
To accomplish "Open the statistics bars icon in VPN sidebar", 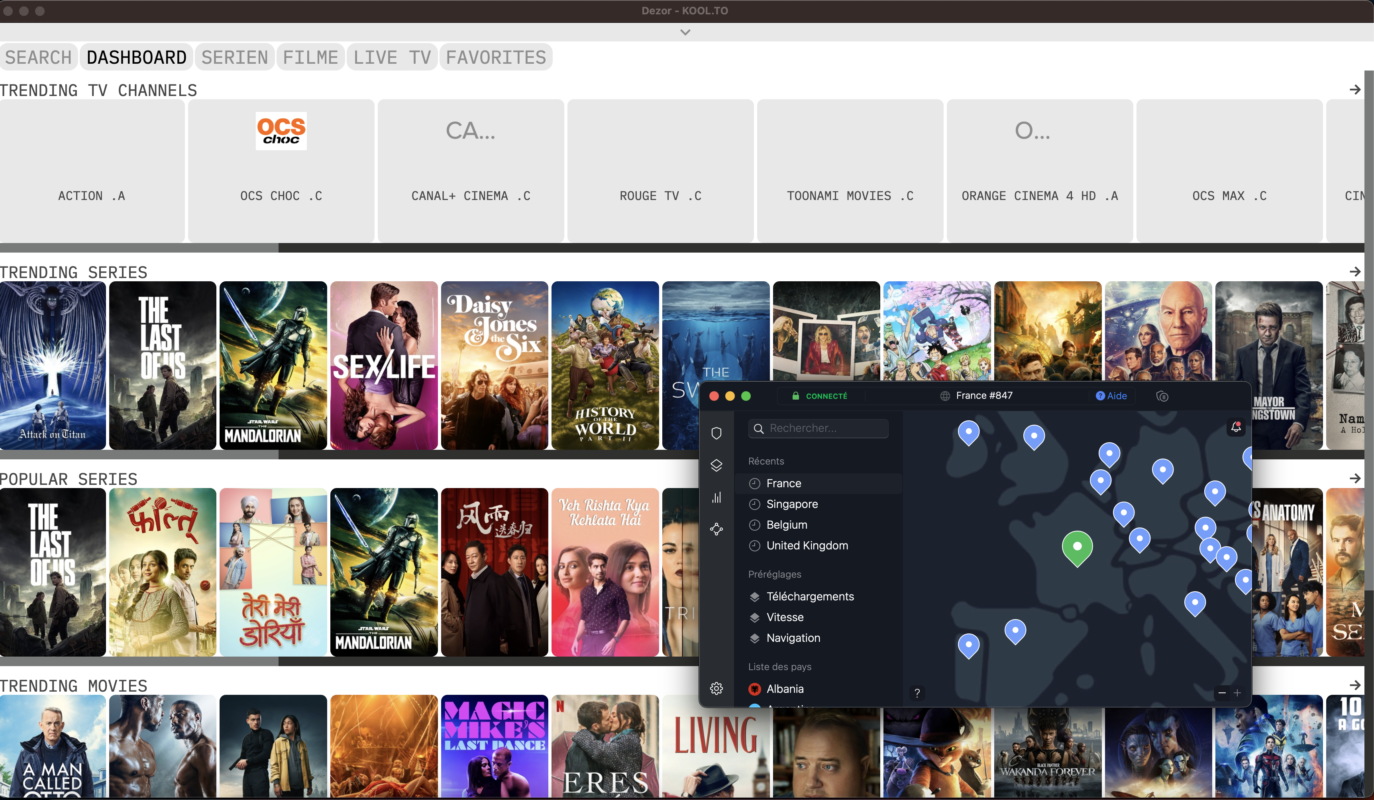I will tap(716, 497).
